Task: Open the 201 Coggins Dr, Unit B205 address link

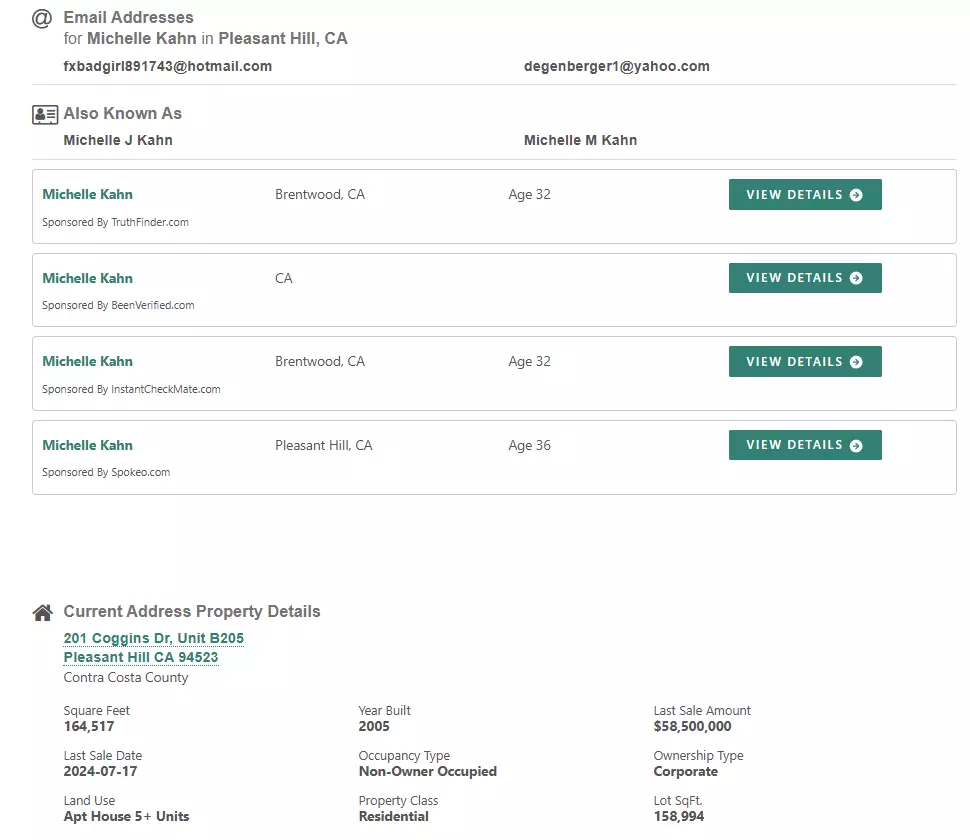Action: pos(153,638)
